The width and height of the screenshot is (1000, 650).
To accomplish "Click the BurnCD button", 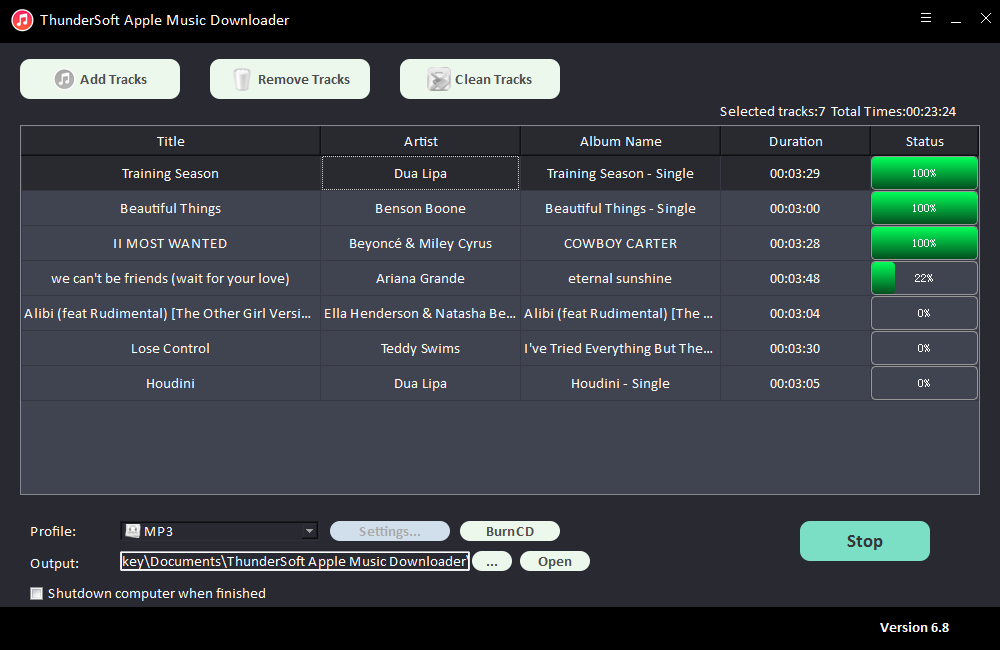I will coord(509,531).
